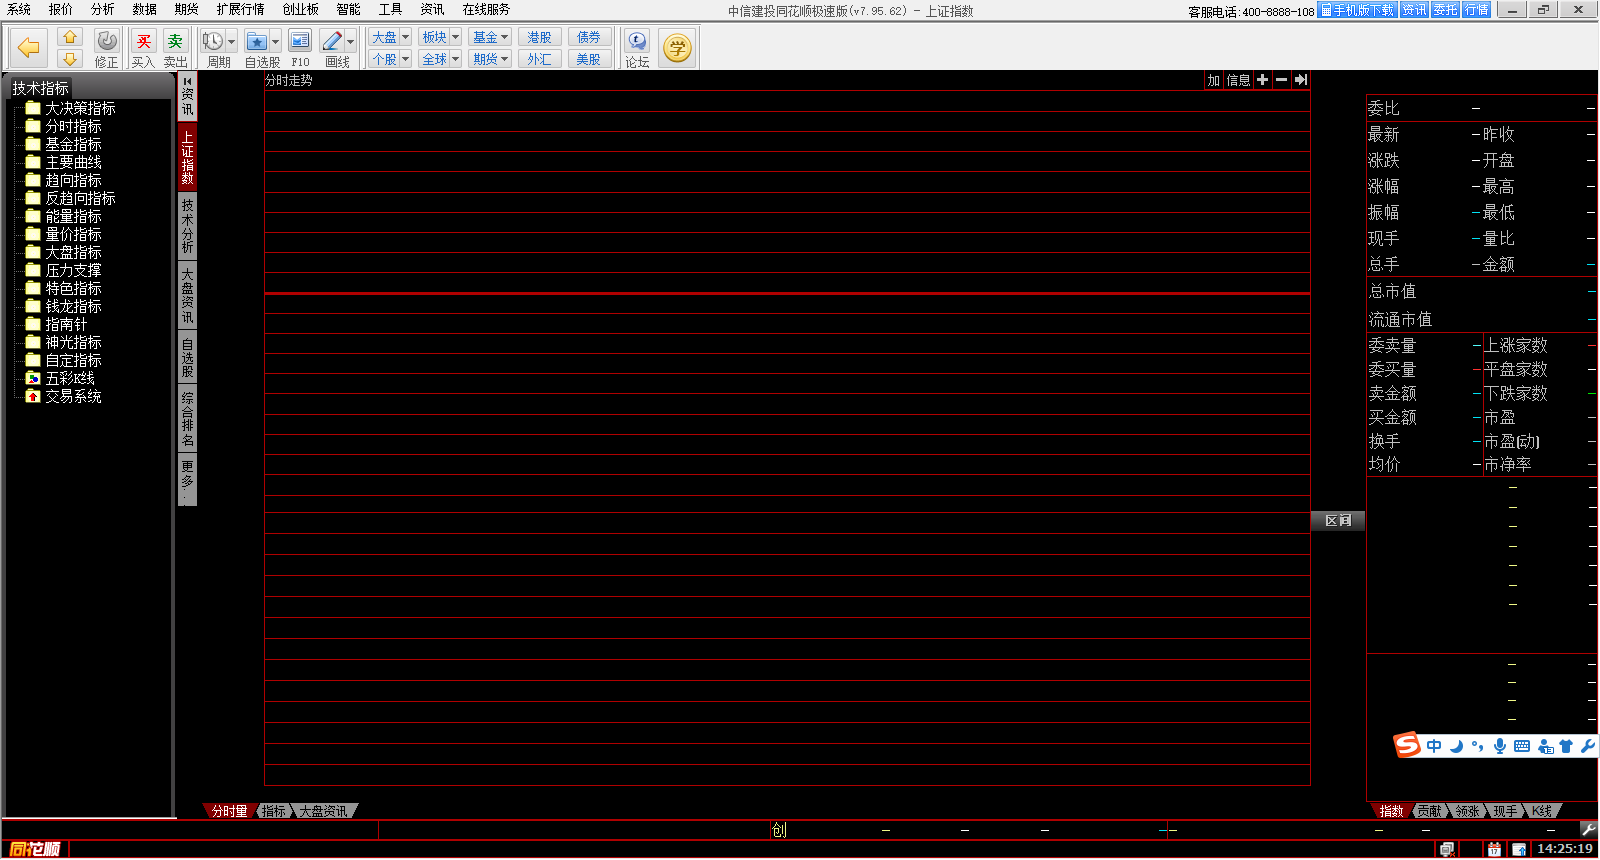The image size is (1600, 860).
Task: Switch to the K线 tab
Action: coord(1542,811)
